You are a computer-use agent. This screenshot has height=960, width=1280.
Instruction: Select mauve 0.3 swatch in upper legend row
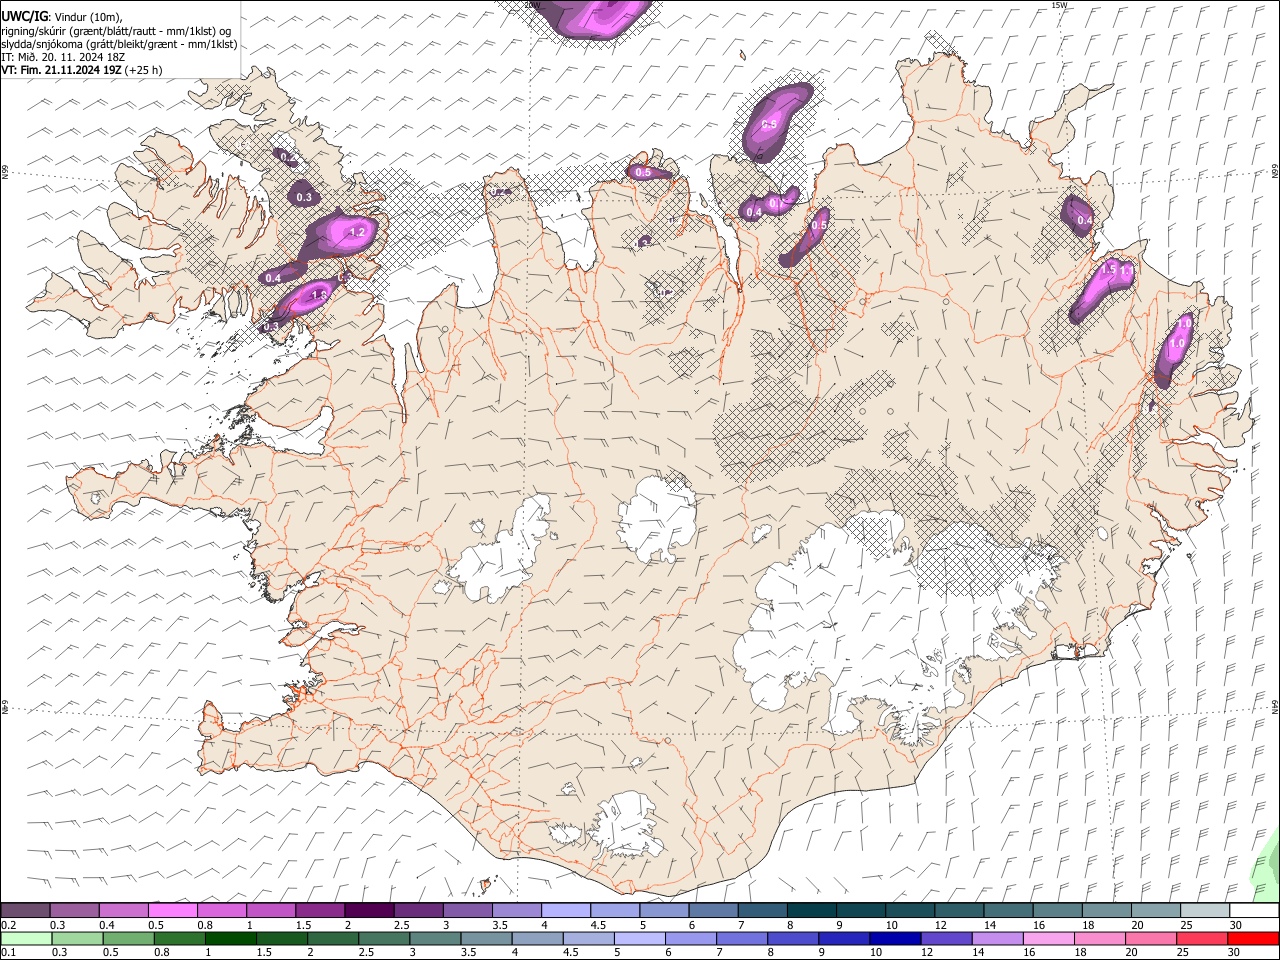point(74,910)
